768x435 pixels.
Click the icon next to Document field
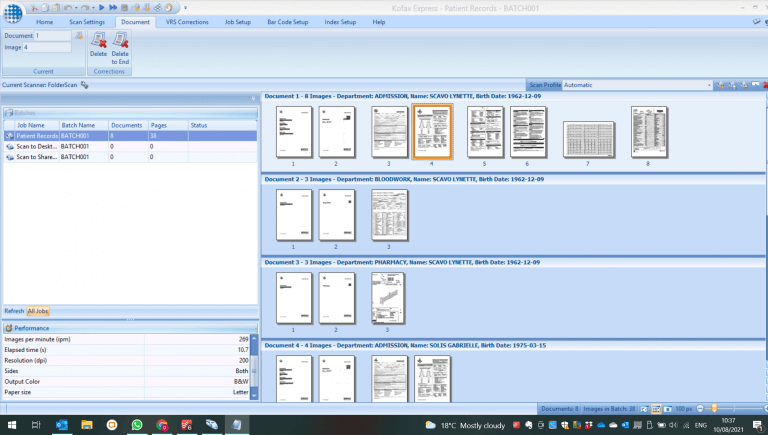79,36
